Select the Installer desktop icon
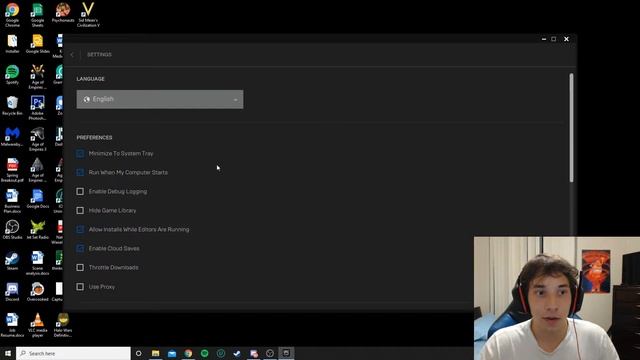The width and height of the screenshot is (640, 360). 12,44
